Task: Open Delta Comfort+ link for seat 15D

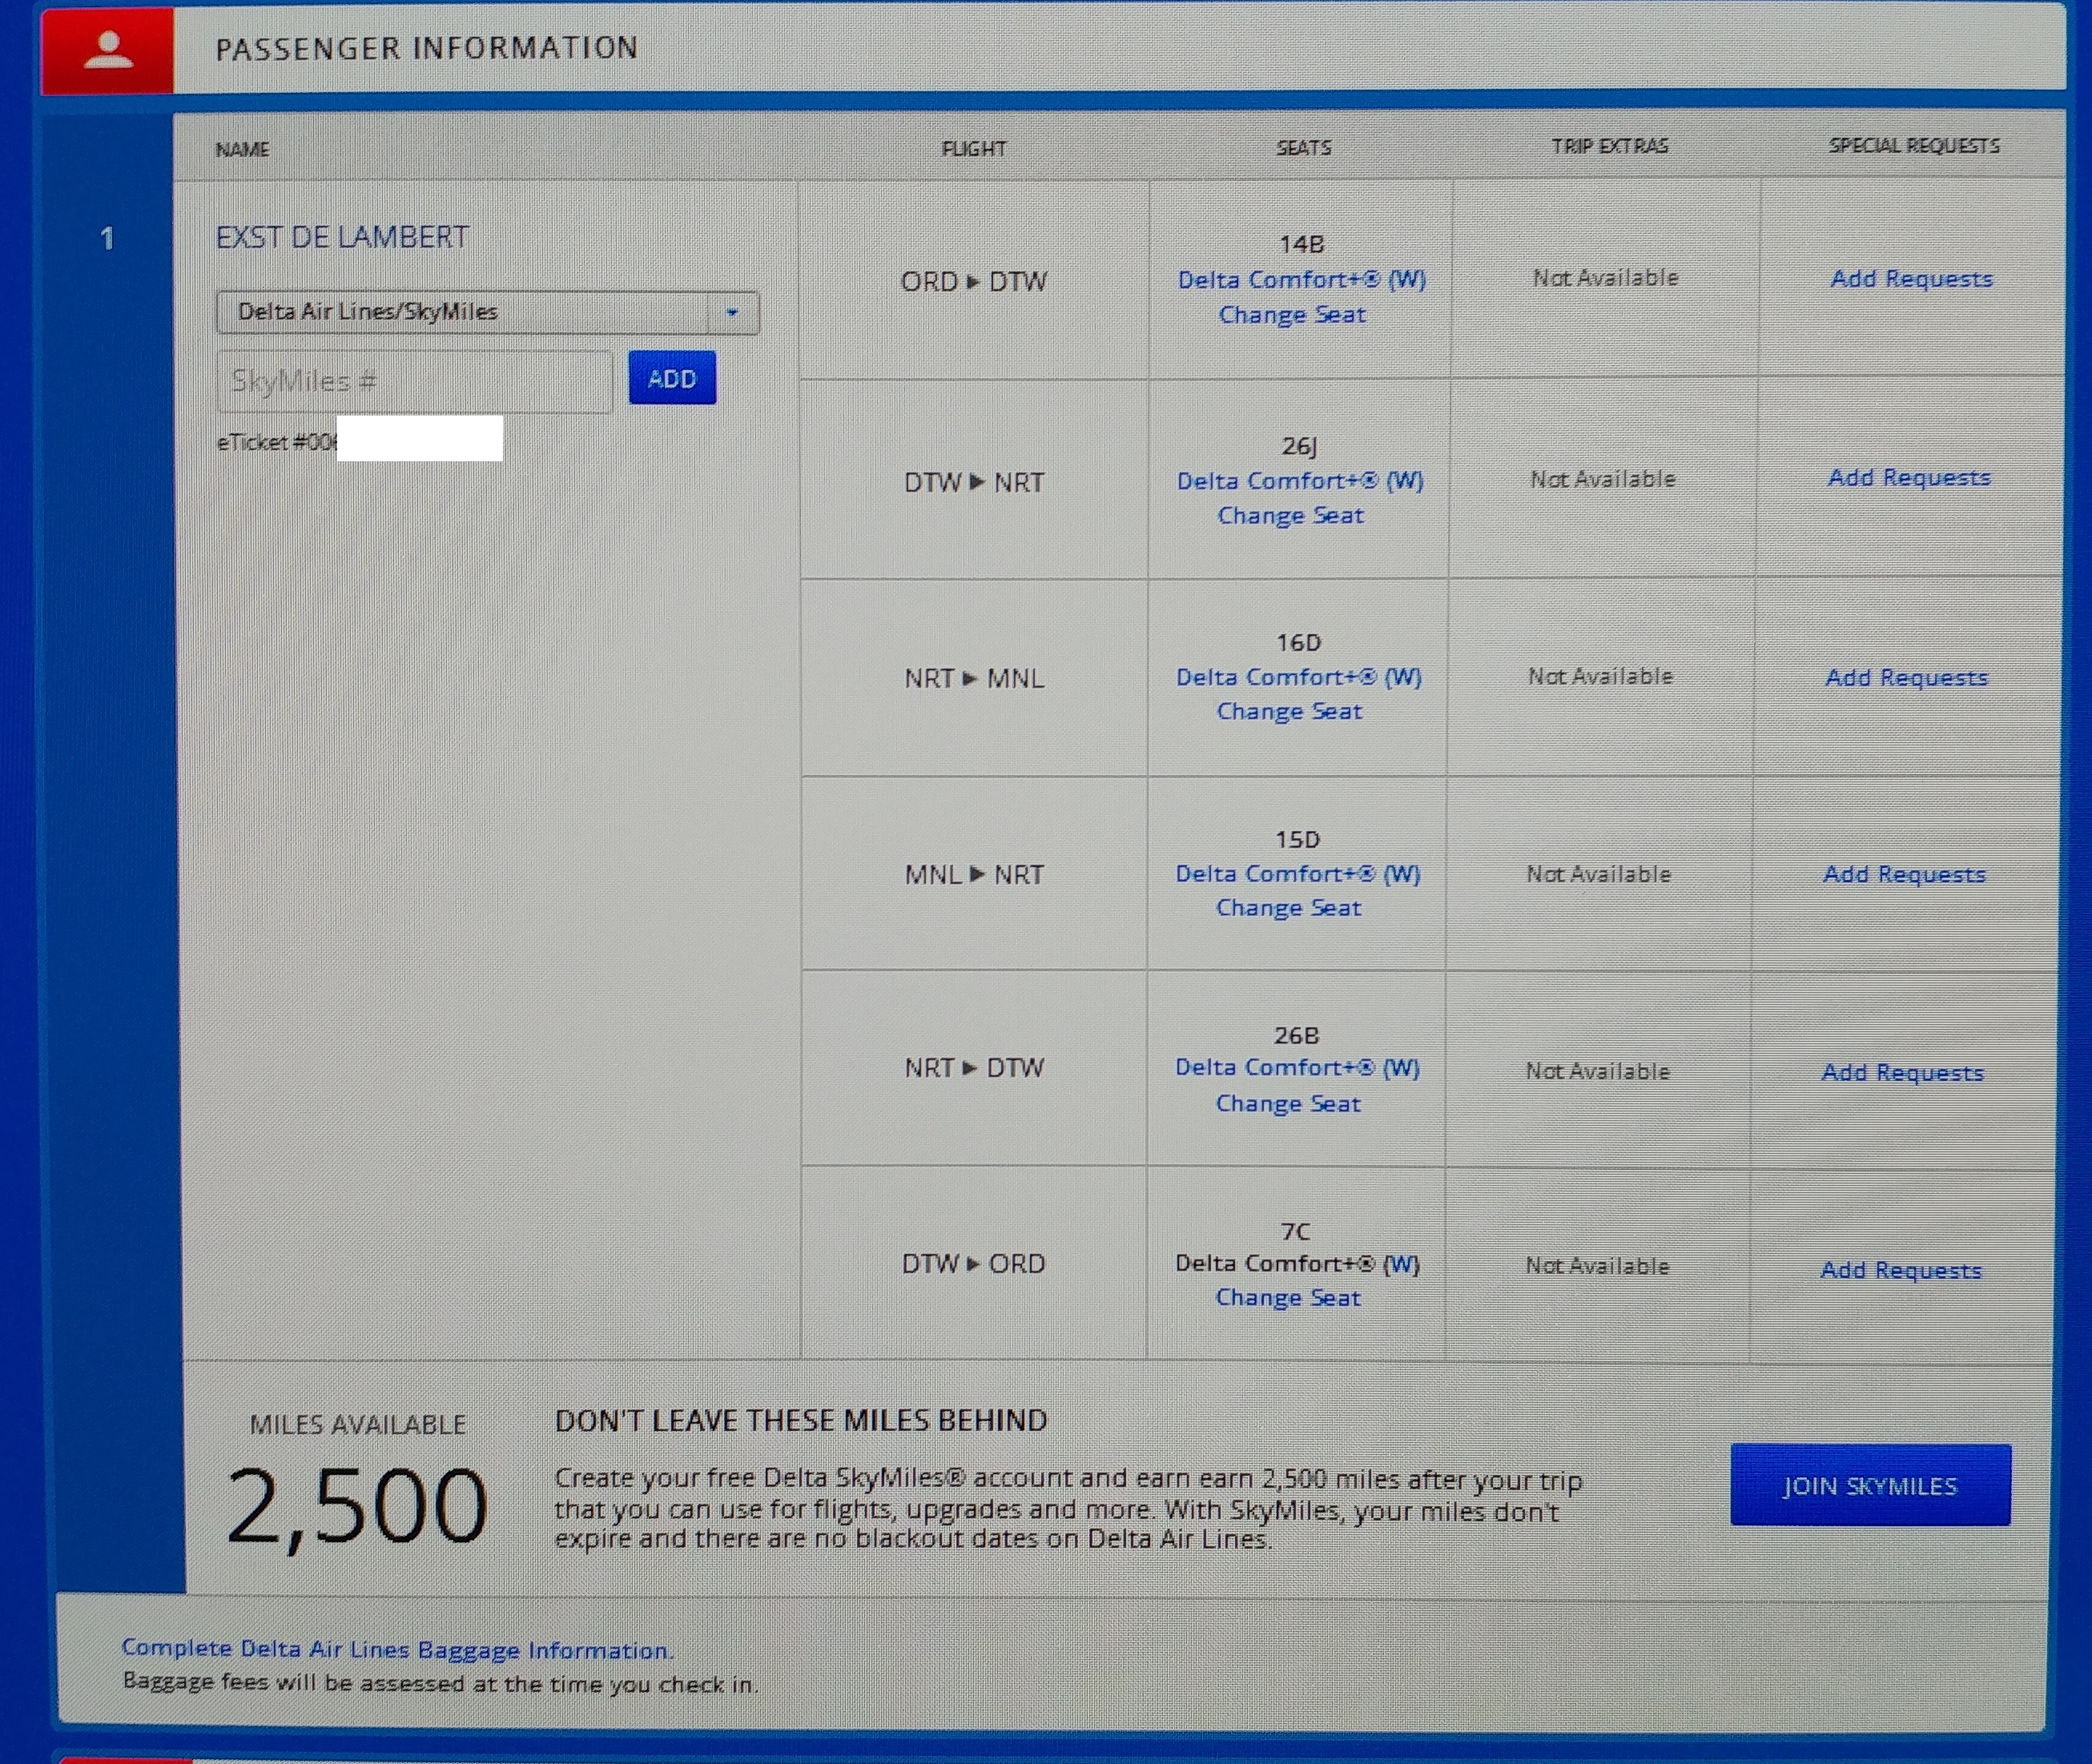Action: (x=1298, y=873)
